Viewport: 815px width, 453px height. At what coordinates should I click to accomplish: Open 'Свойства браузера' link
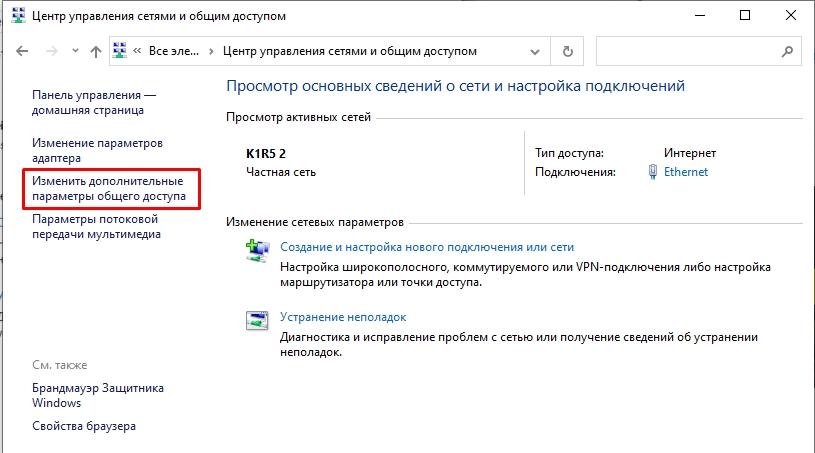click(x=84, y=426)
